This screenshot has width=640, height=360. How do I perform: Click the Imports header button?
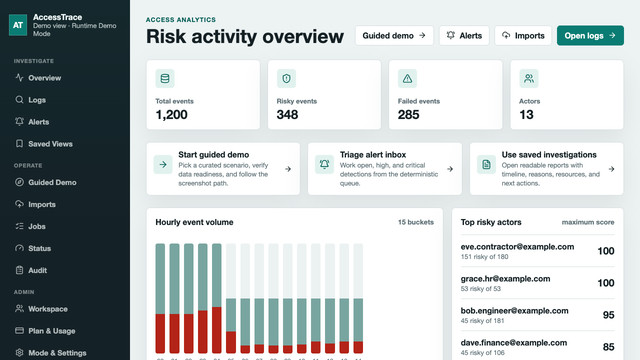(523, 36)
